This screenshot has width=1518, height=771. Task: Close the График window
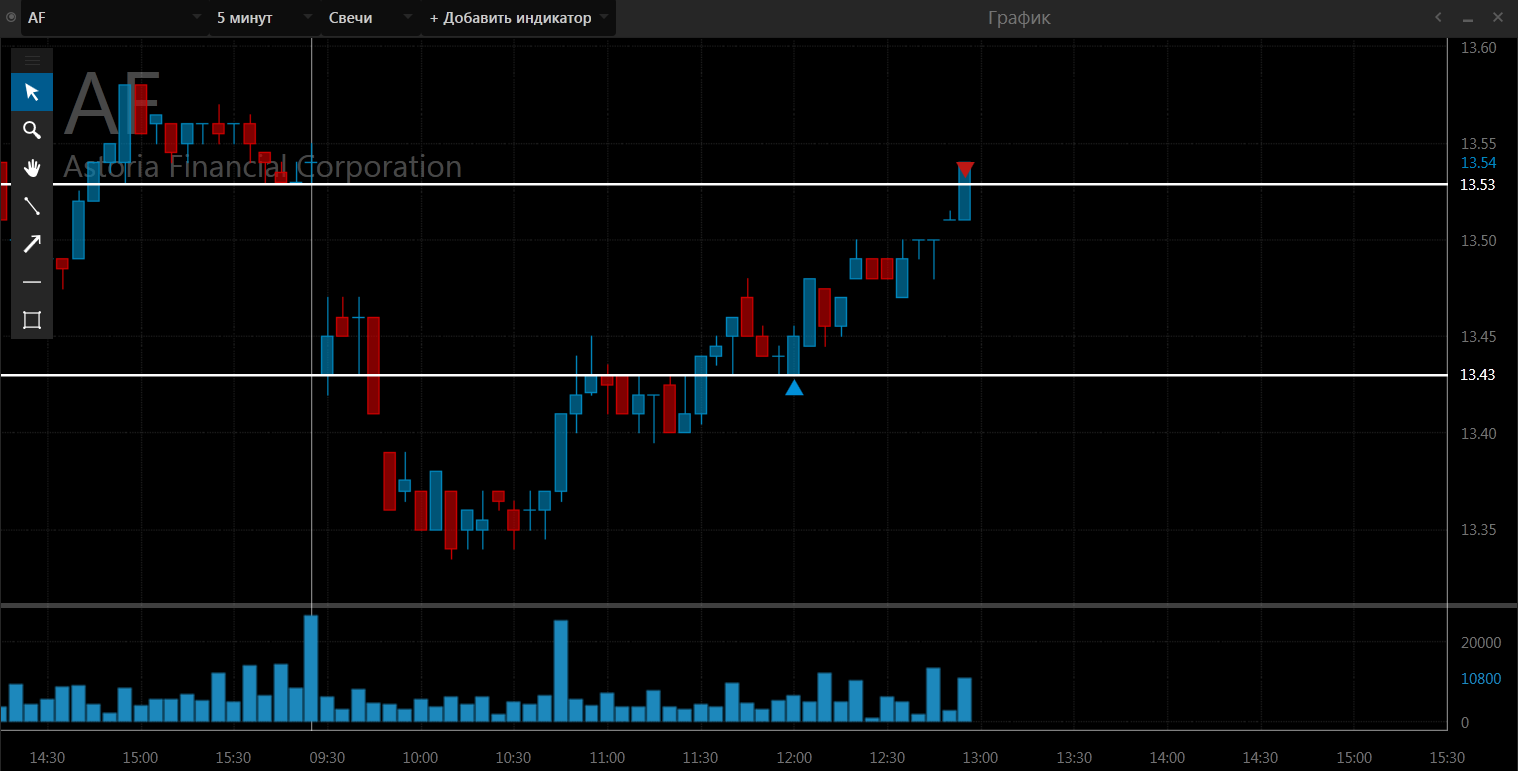point(1498,17)
